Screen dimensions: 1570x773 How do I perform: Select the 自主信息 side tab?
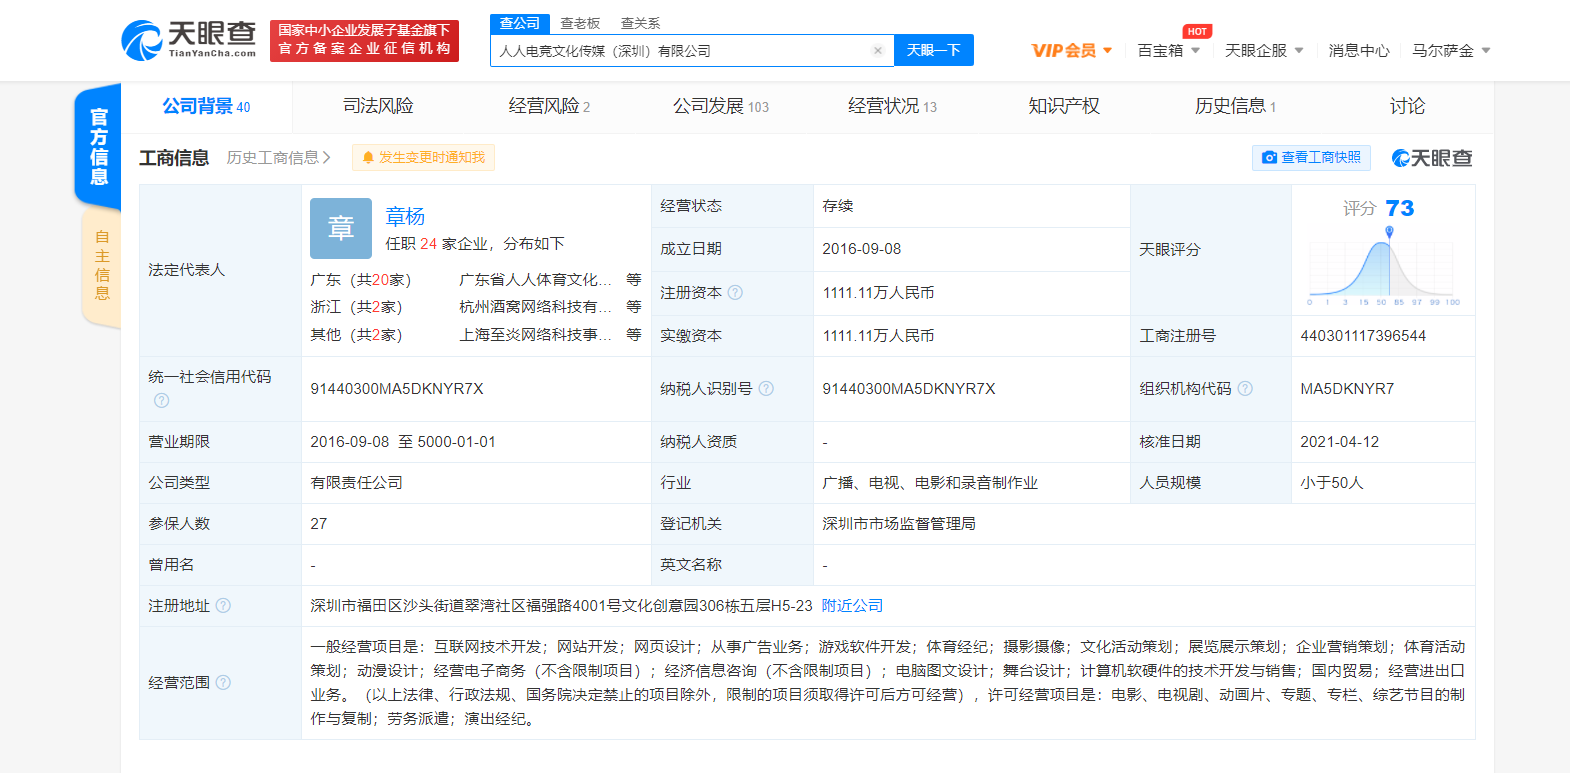[x=102, y=266]
